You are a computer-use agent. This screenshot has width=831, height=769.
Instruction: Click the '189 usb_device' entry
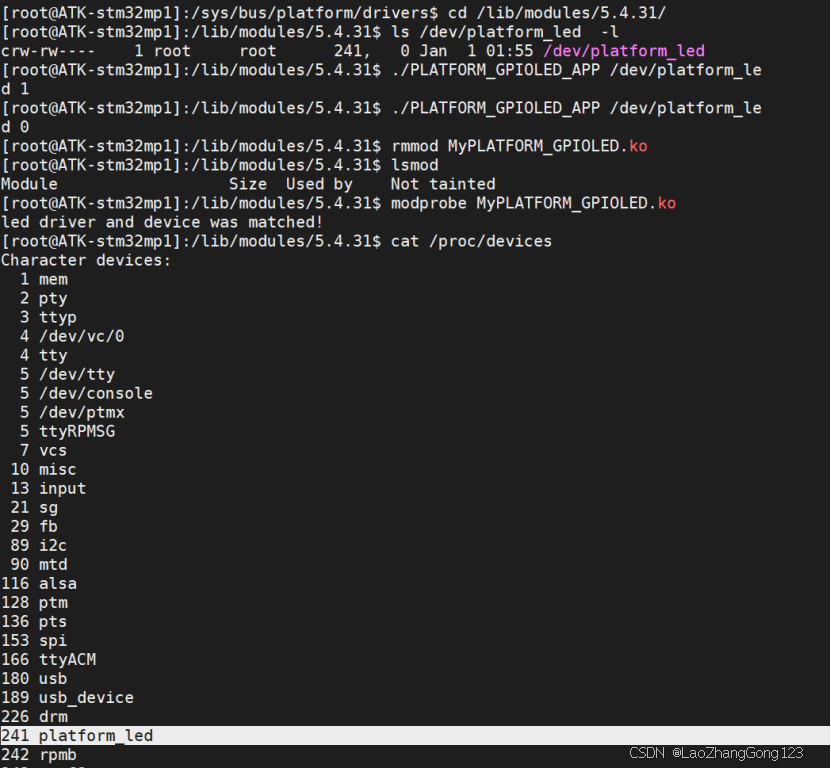click(x=67, y=697)
